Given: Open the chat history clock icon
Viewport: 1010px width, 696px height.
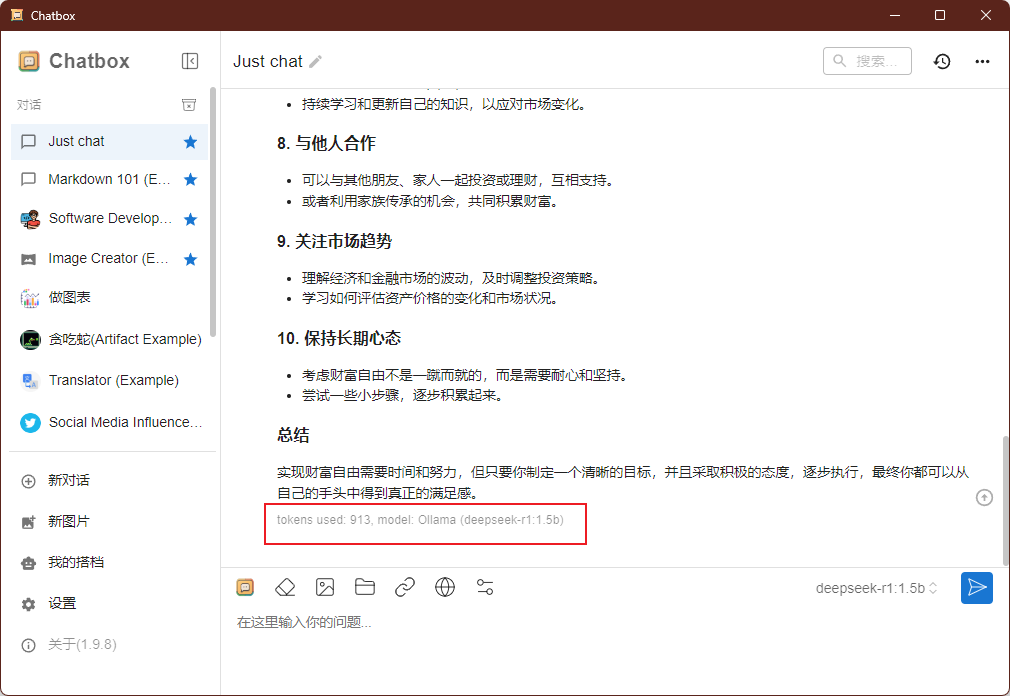Looking at the screenshot, I should pyautogui.click(x=942, y=61).
